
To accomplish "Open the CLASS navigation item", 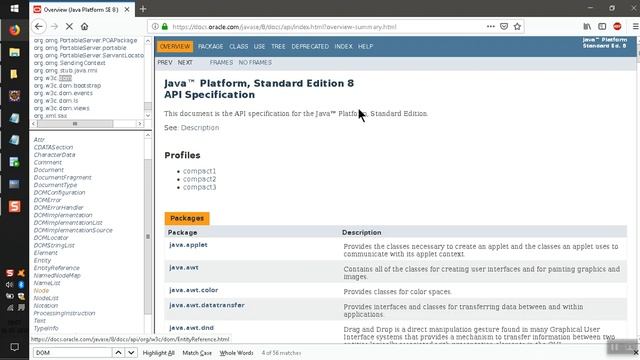I will pos(238,47).
